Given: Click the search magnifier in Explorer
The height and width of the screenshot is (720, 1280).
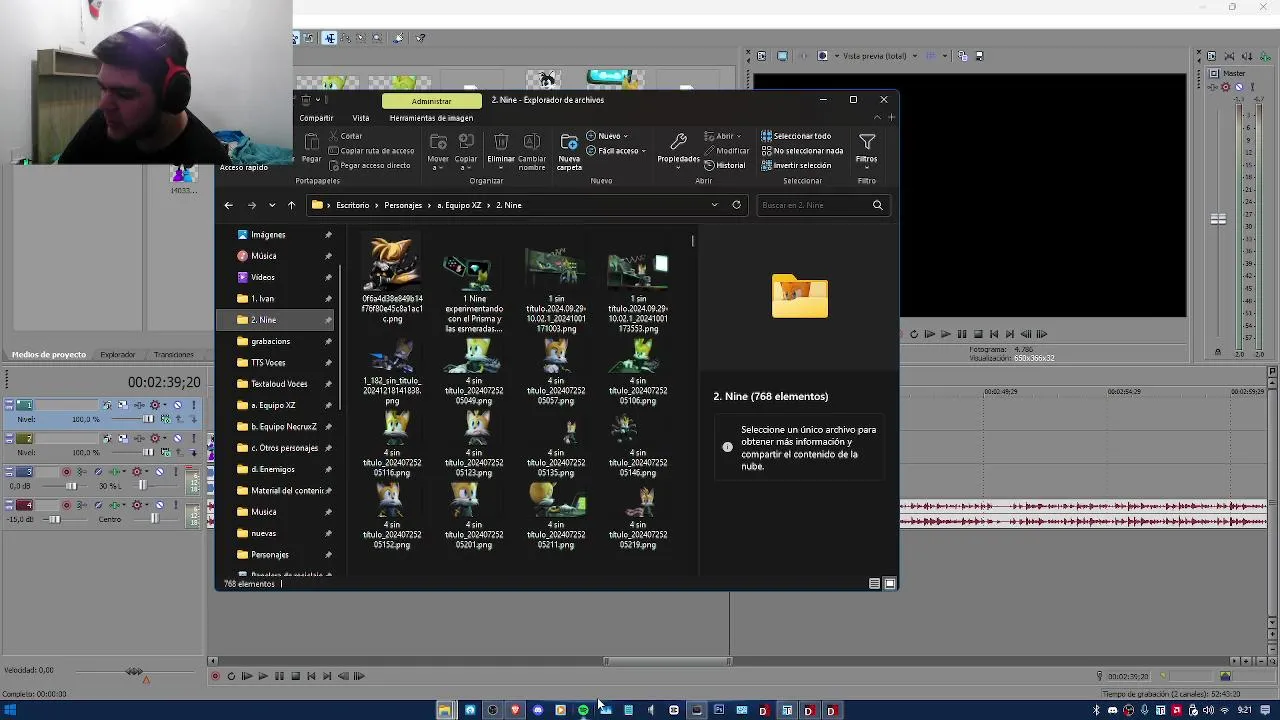Looking at the screenshot, I should (x=878, y=205).
